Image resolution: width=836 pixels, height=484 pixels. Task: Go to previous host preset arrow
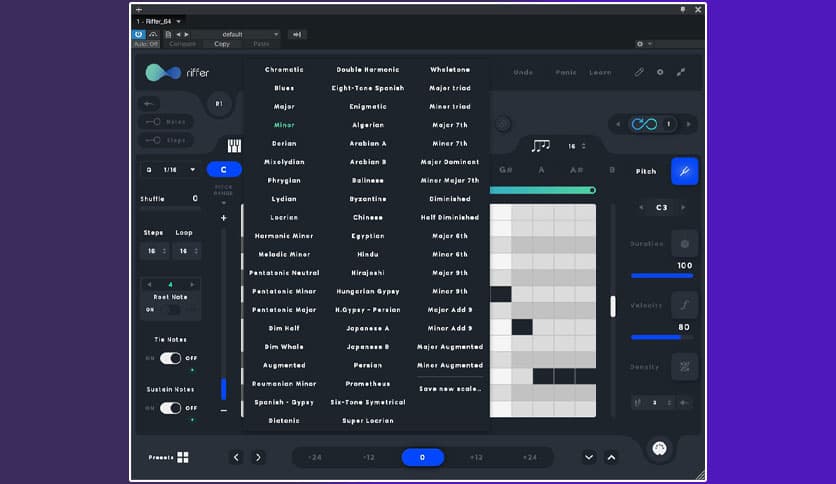point(178,34)
